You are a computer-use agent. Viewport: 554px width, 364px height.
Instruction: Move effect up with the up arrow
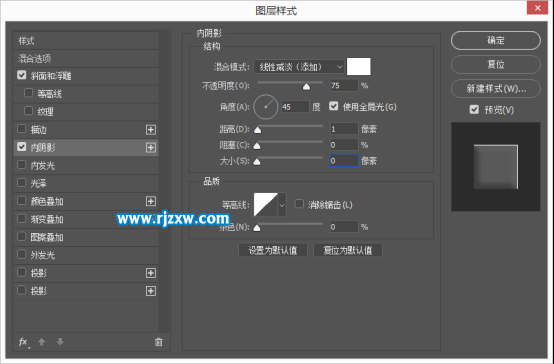[42, 342]
